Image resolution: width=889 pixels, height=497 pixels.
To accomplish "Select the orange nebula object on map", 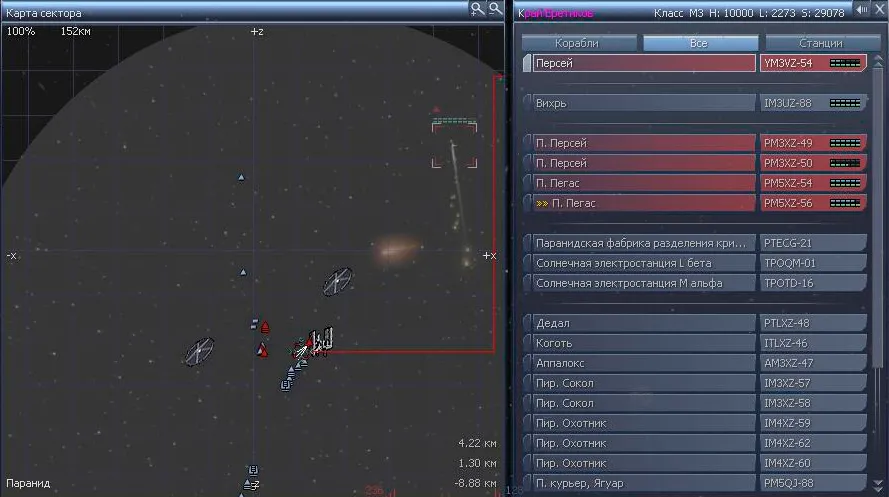I will [x=401, y=248].
